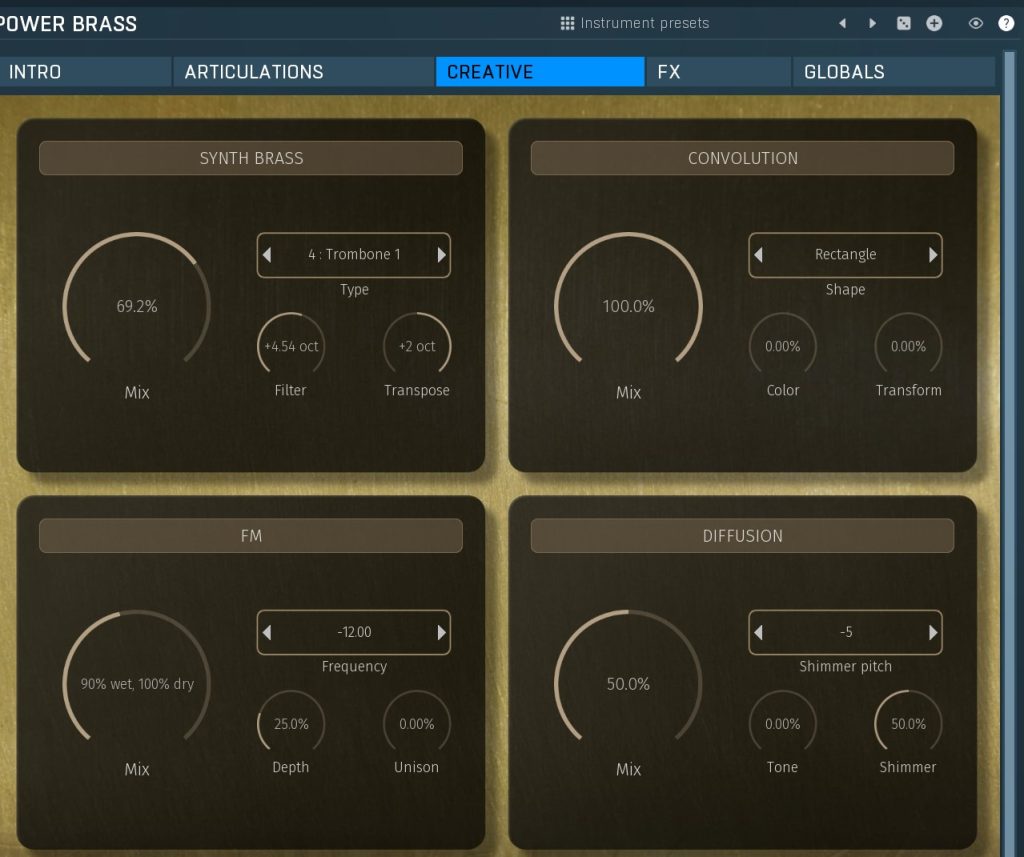Viewport: 1024px width, 857px height.
Task: Click the previous preset arrow icon
Action: coord(842,23)
